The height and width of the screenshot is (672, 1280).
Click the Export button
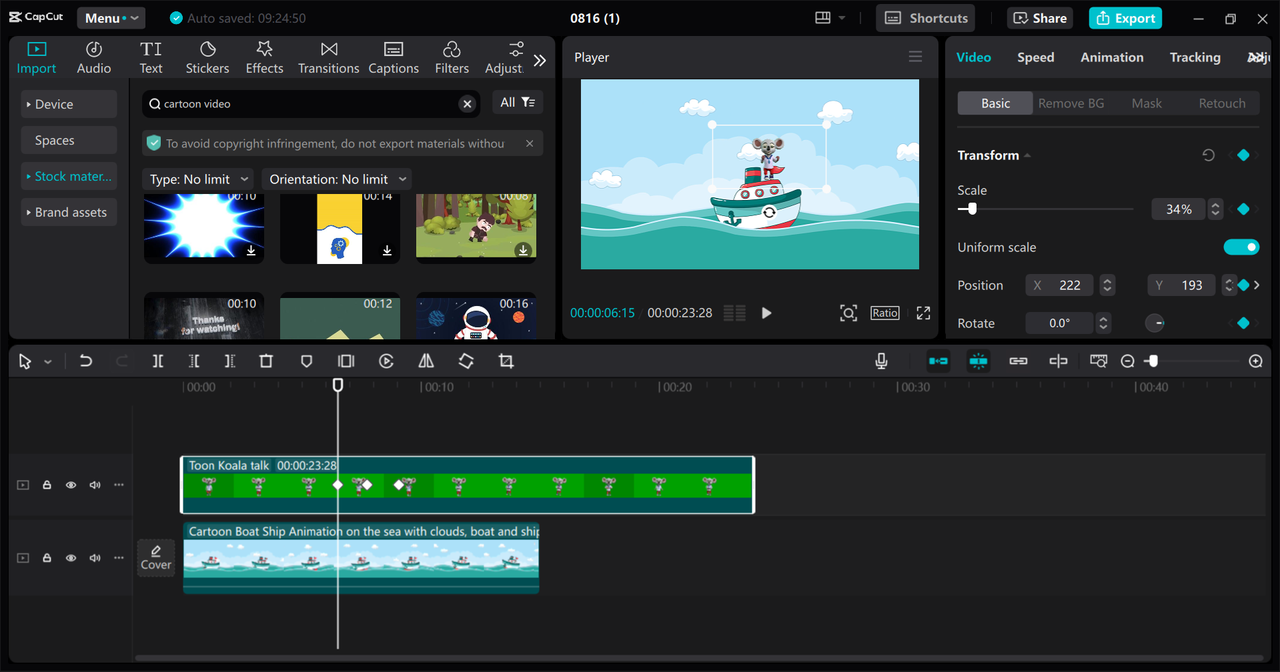[x=1125, y=18]
